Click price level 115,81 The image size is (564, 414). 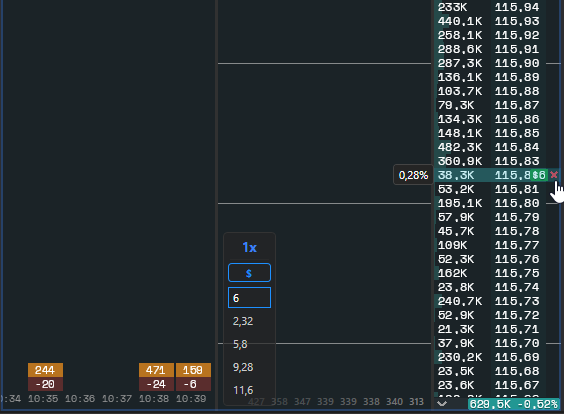pos(517,189)
